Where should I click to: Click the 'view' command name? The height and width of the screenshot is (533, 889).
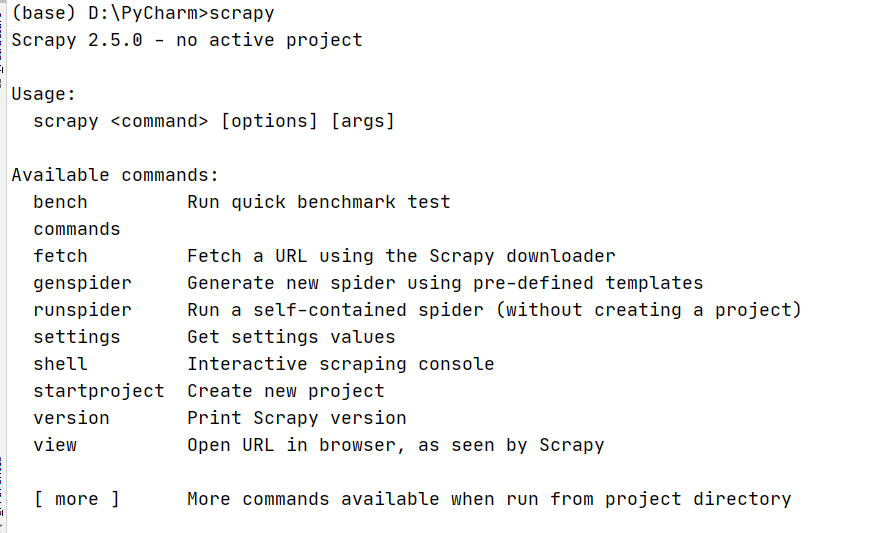(x=55, y=445)
